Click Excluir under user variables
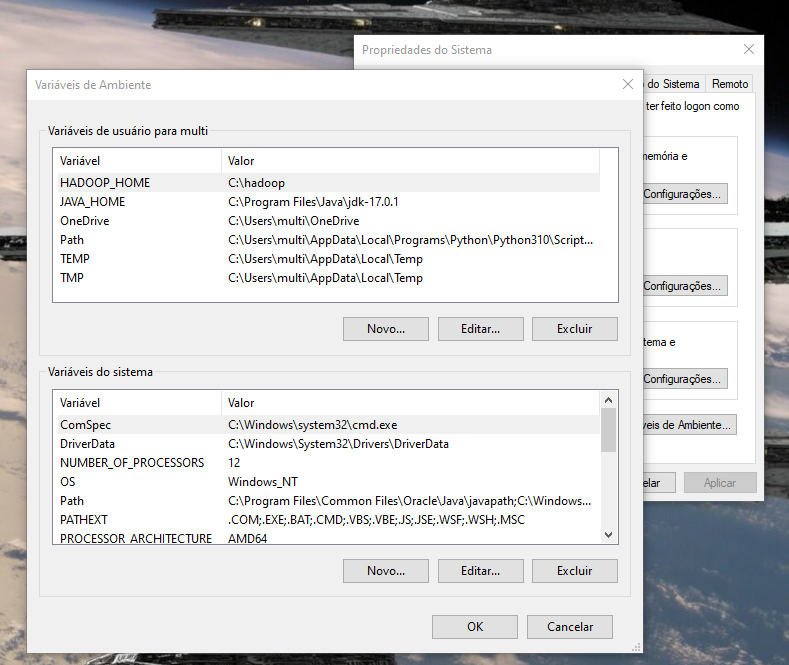Viewport: 789px width, 665px height. point(575,329)
